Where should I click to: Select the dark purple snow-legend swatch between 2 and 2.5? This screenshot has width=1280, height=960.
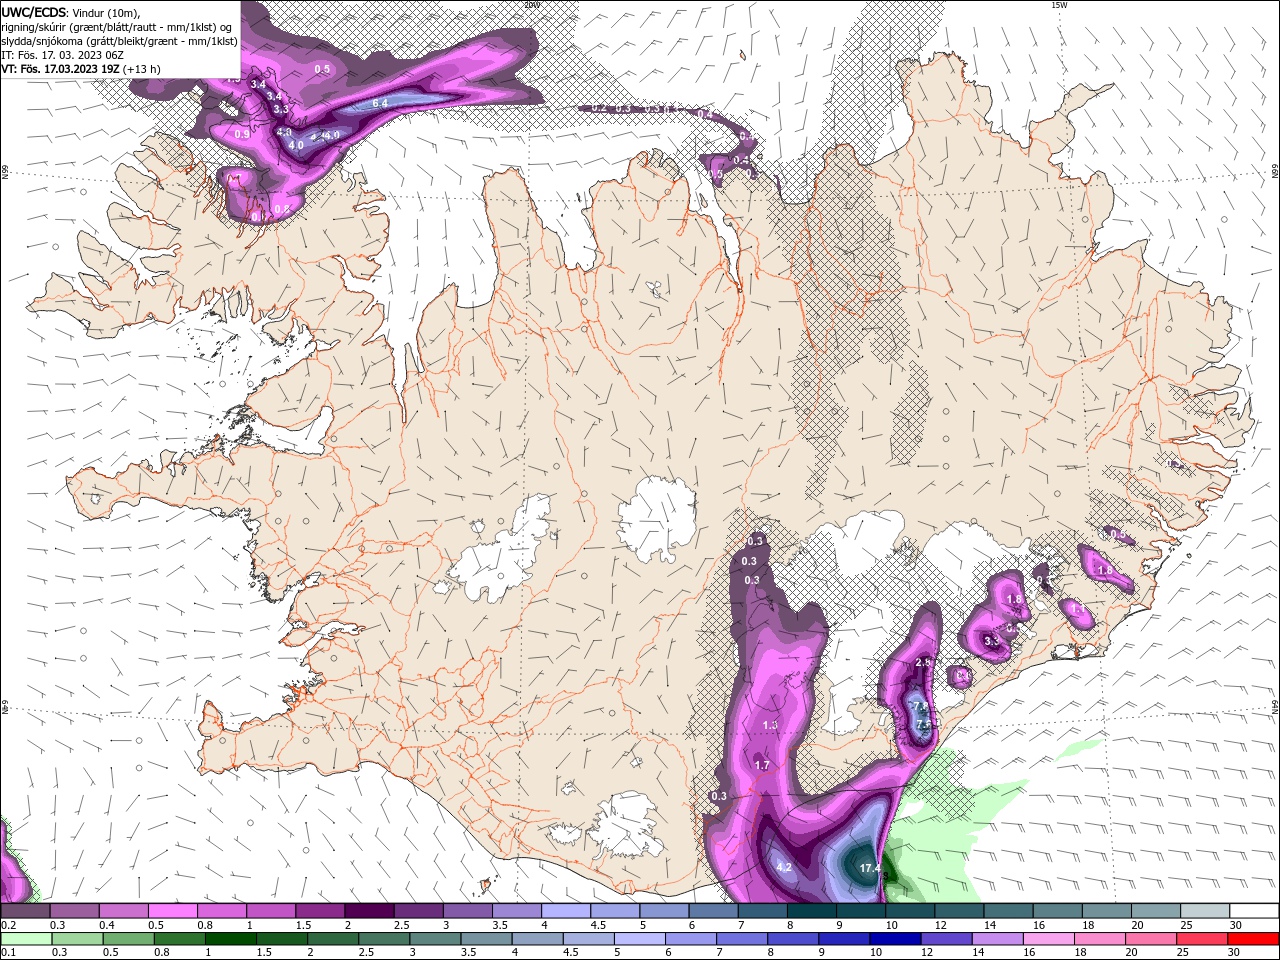369,910
